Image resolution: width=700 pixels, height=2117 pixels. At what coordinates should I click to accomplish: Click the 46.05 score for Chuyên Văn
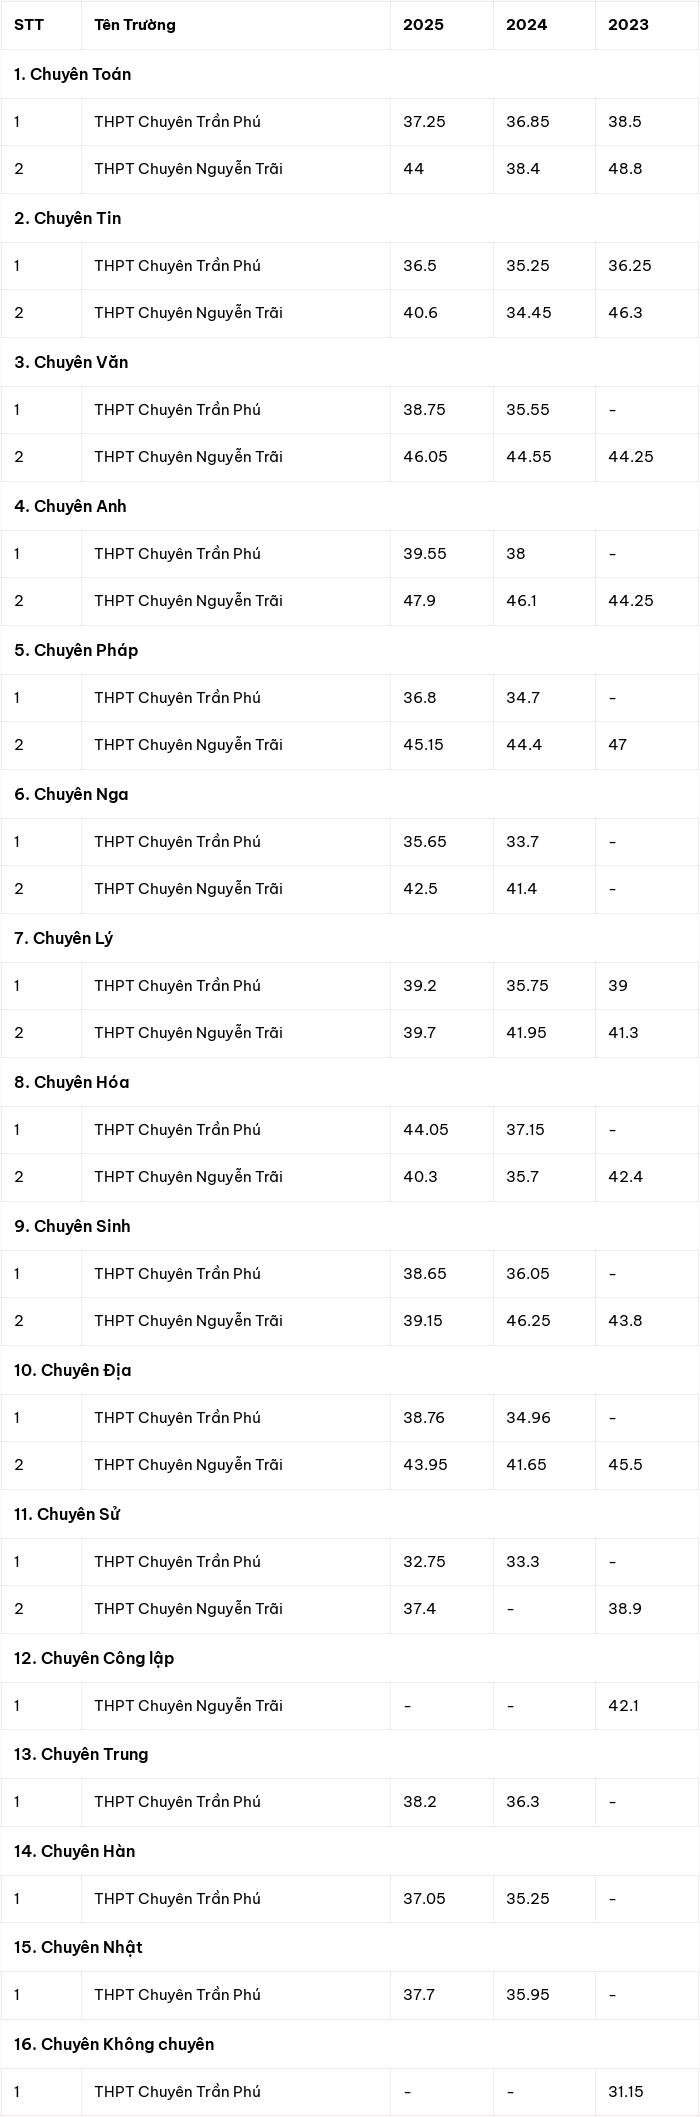(425, 457)
